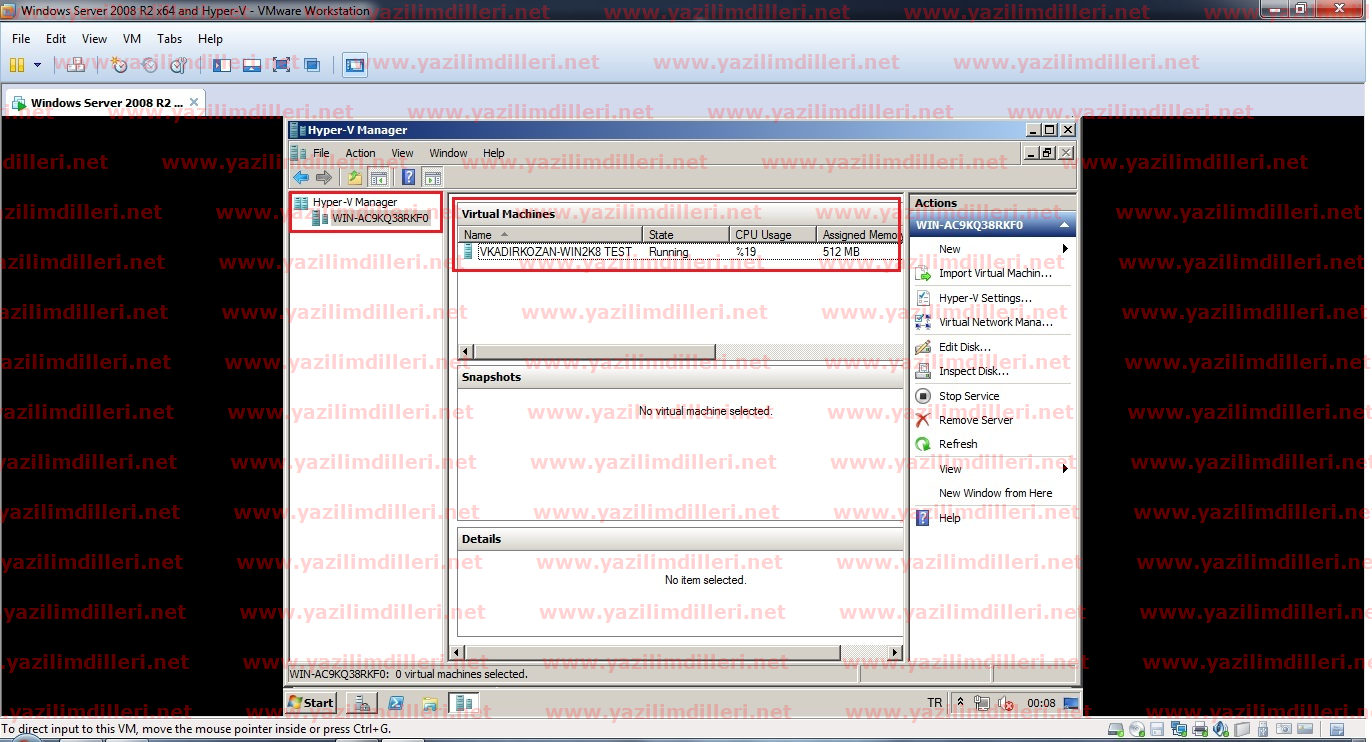
Task: Expand the New submenu in Actions
Action: [x=1064, y=249]
